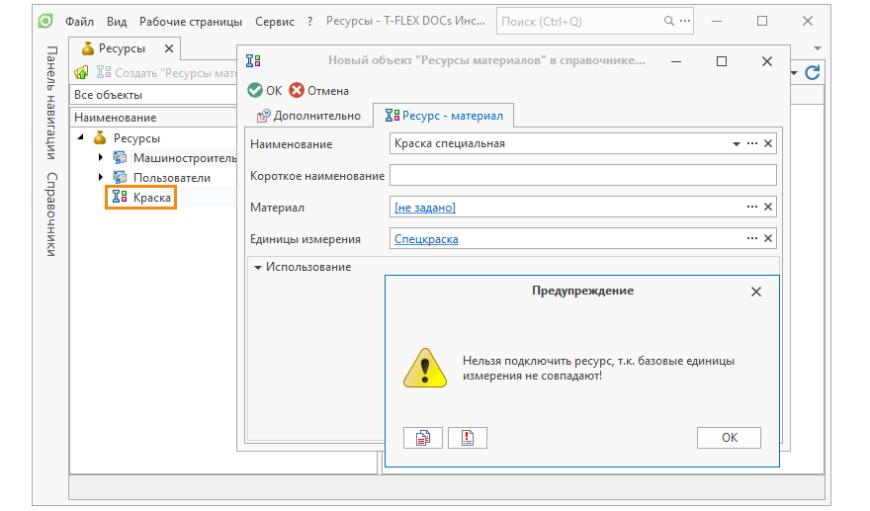The width and height of the screenshot is (870, 511).
Task: Click the [не задано] material link
Action: (x=425, y=208)
